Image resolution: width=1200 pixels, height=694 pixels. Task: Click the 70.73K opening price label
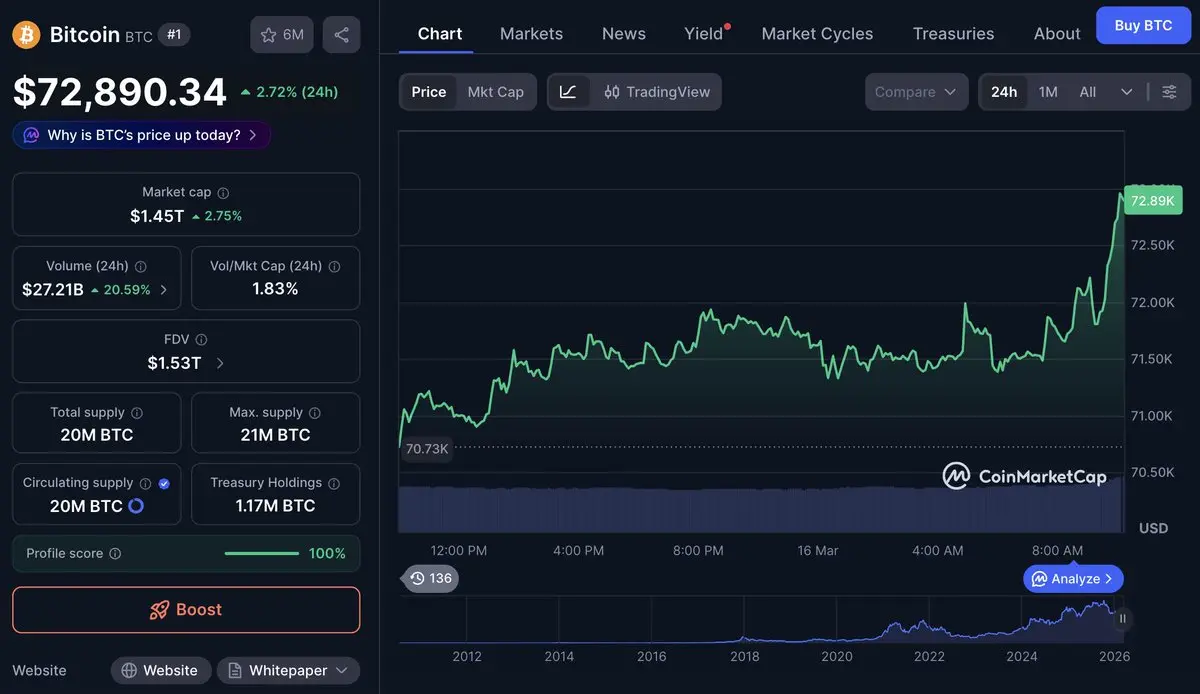coord(427,449)
